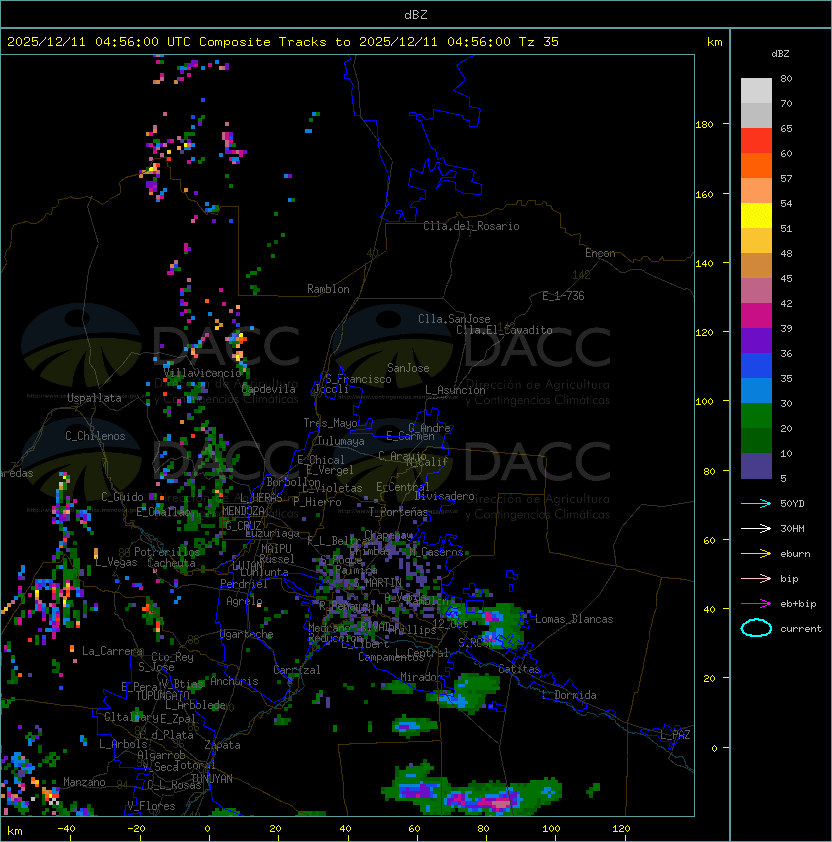Screen dimensions: 832x842
Task: Click the 'C_Guido' map label
Action: pyautogui.click(x=122, y=497)
